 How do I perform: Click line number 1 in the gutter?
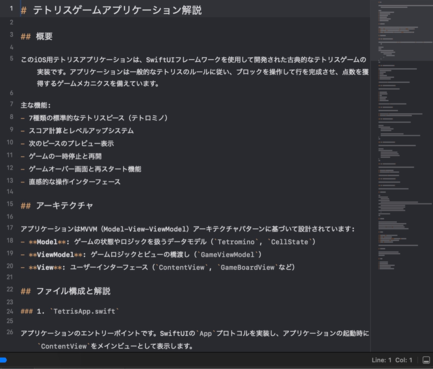pyautogui.click(x=11, y=9)
